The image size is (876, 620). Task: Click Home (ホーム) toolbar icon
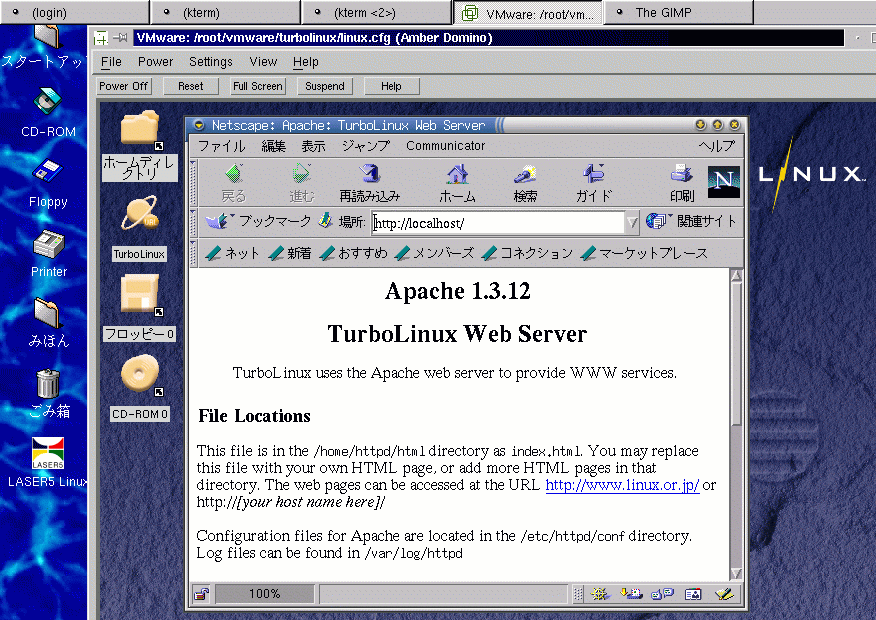tap(457, 174)
